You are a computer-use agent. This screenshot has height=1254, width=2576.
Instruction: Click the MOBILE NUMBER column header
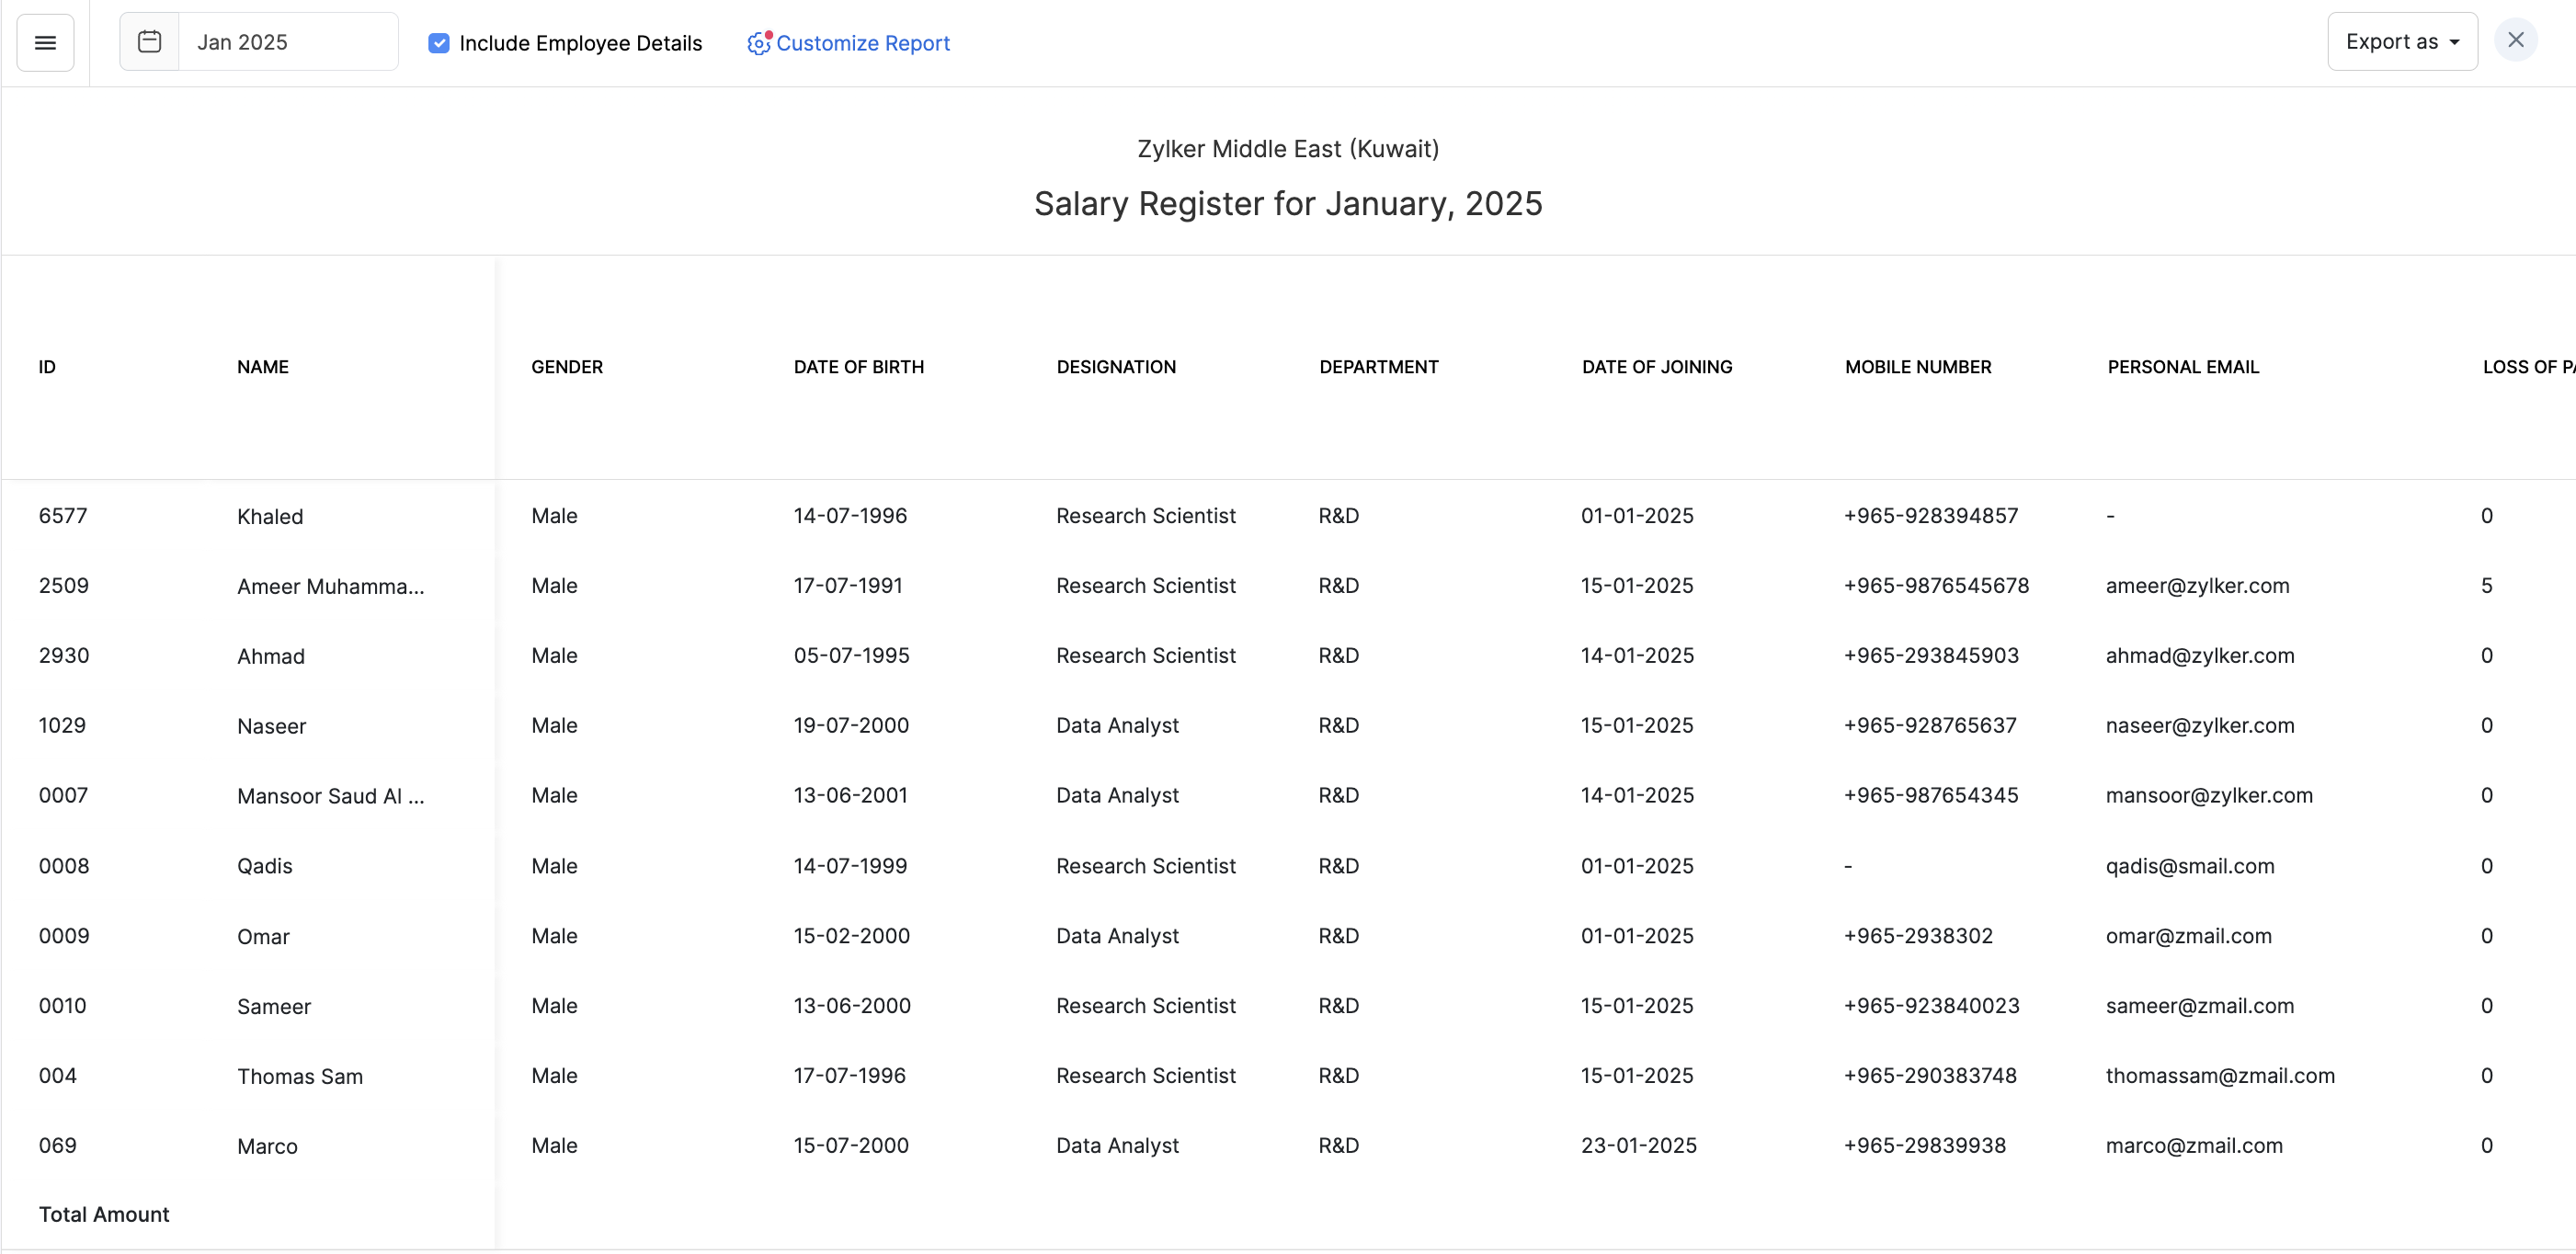coord(1917,367)
